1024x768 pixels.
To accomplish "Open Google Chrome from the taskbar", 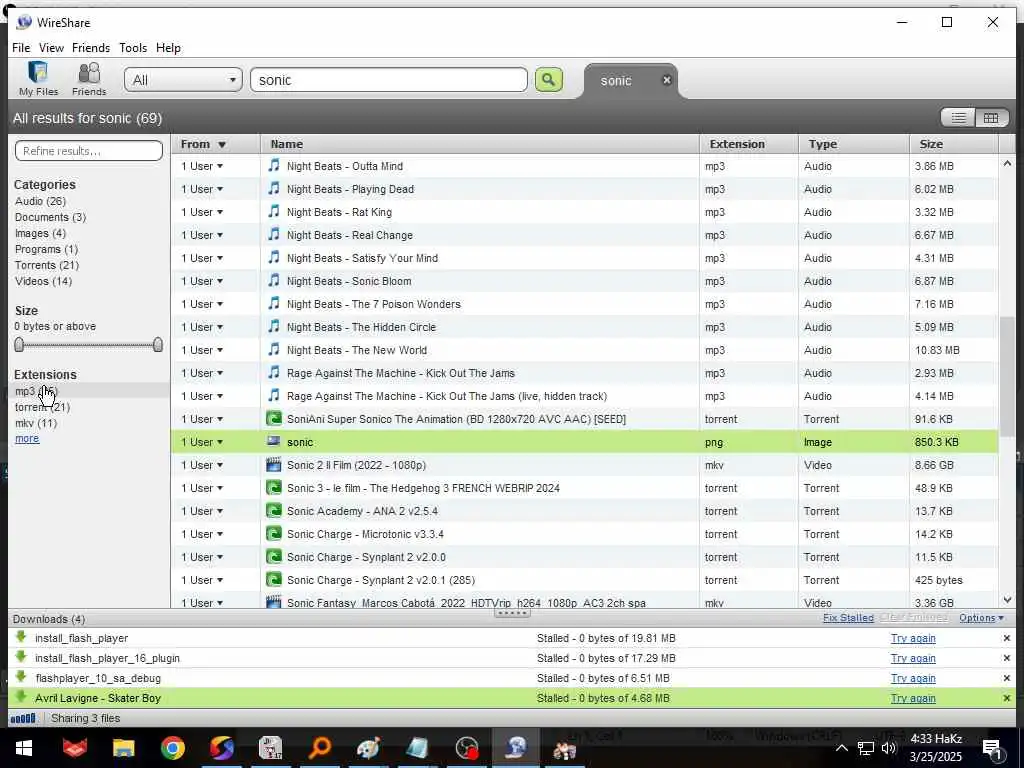I will click(x=172, y=748).
